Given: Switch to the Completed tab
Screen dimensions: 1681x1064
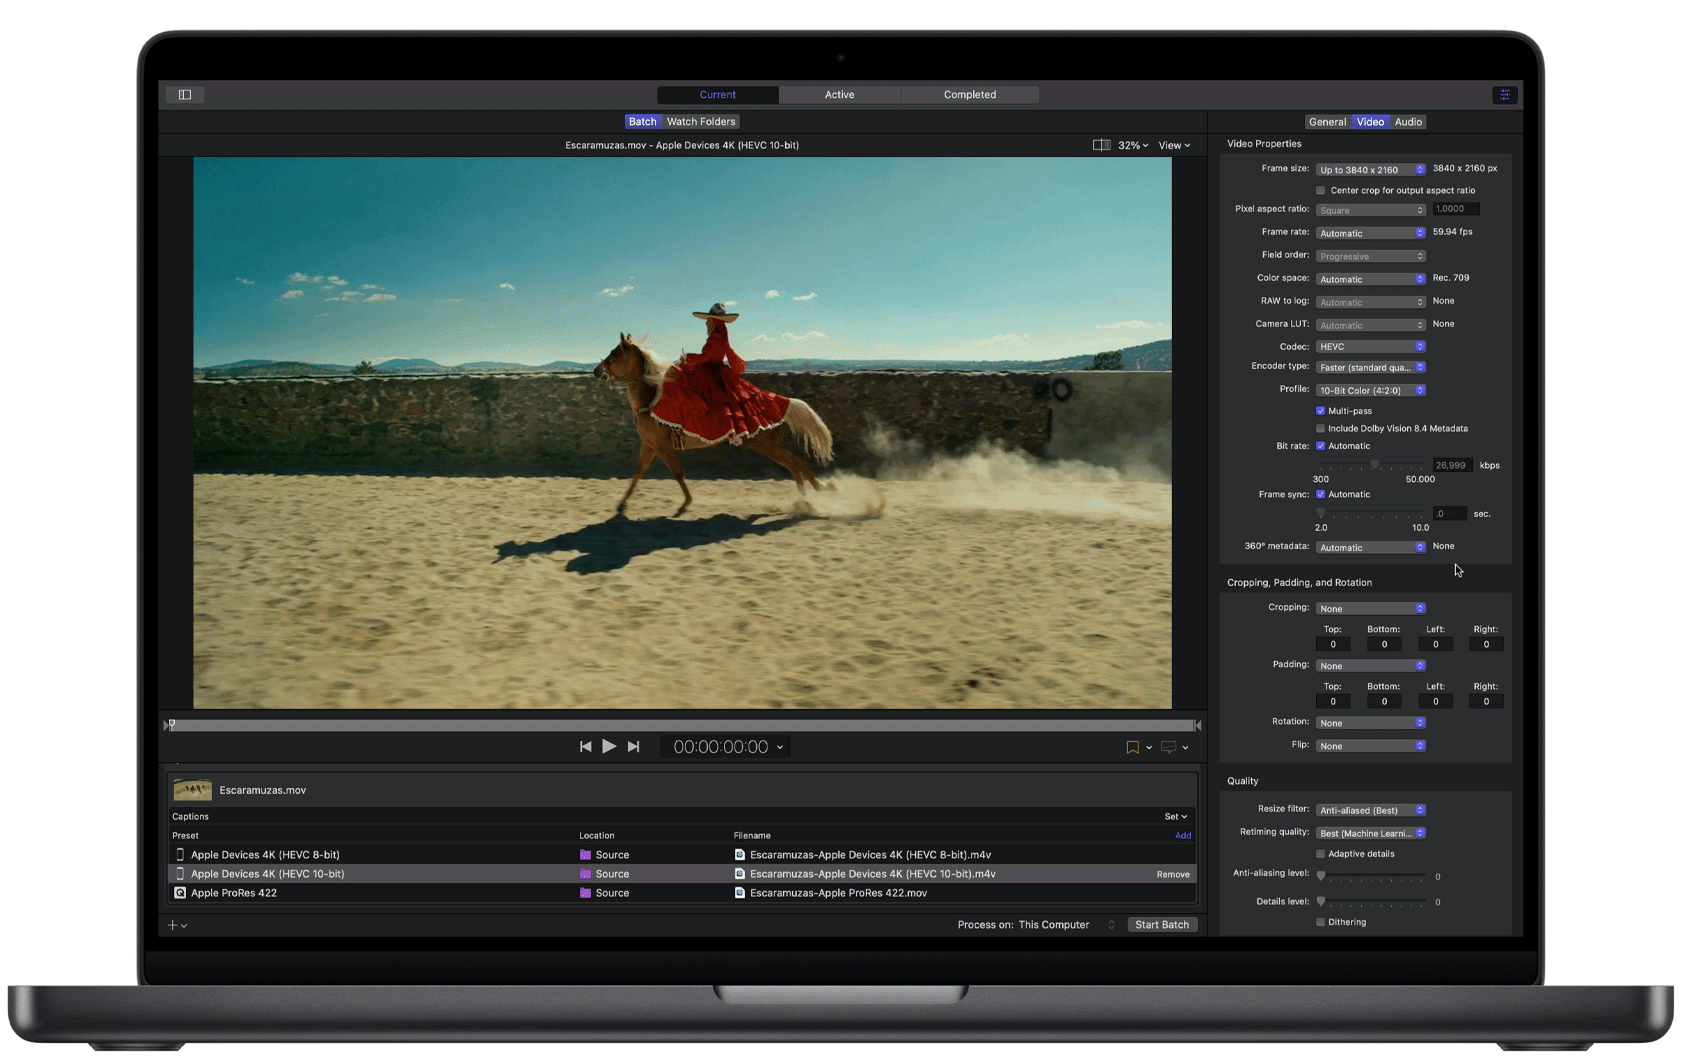Looking at the screenshot, I should [969, 95].
